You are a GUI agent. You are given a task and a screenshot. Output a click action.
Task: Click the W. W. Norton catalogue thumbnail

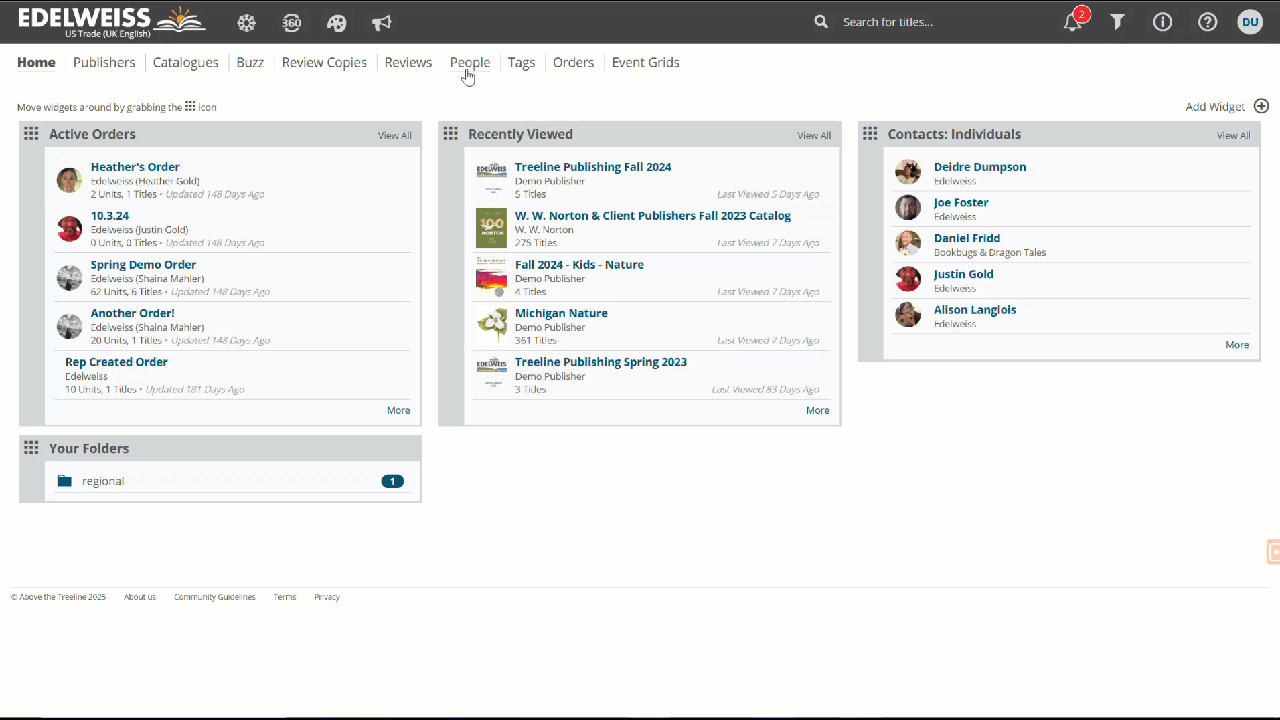click(491, 228)
